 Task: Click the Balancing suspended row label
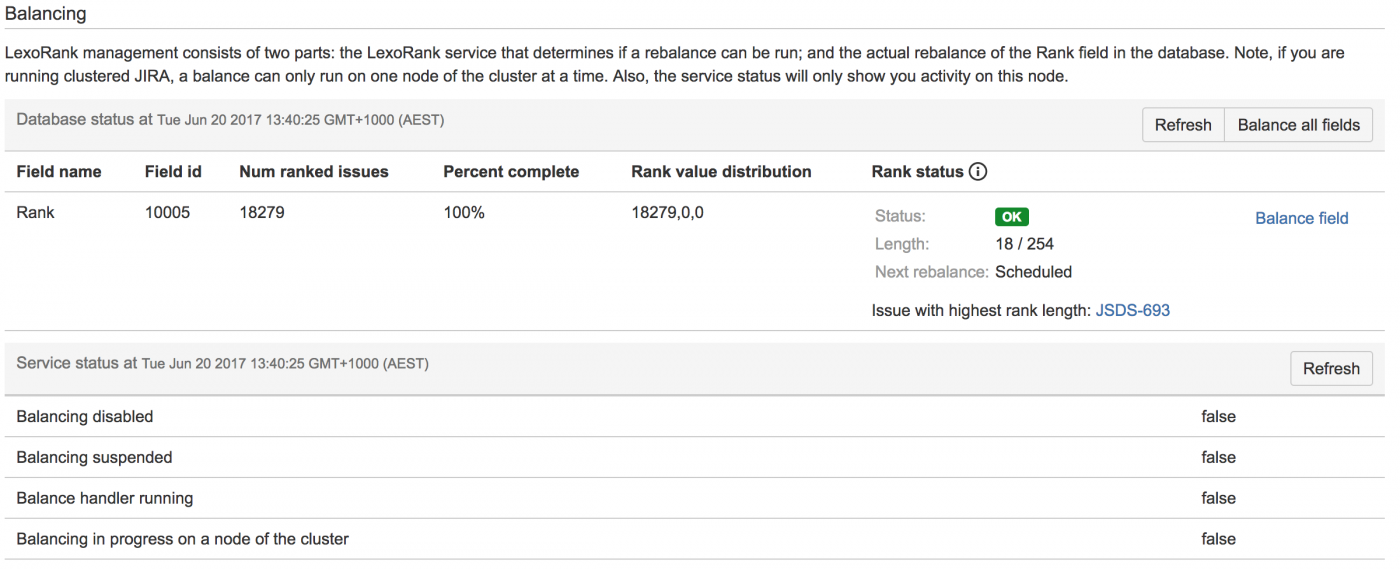point(94,458)
